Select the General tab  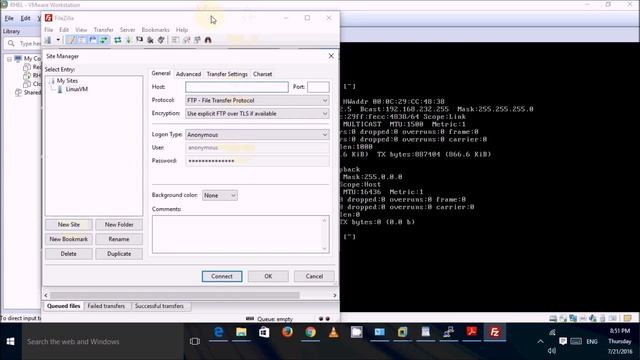161,73
